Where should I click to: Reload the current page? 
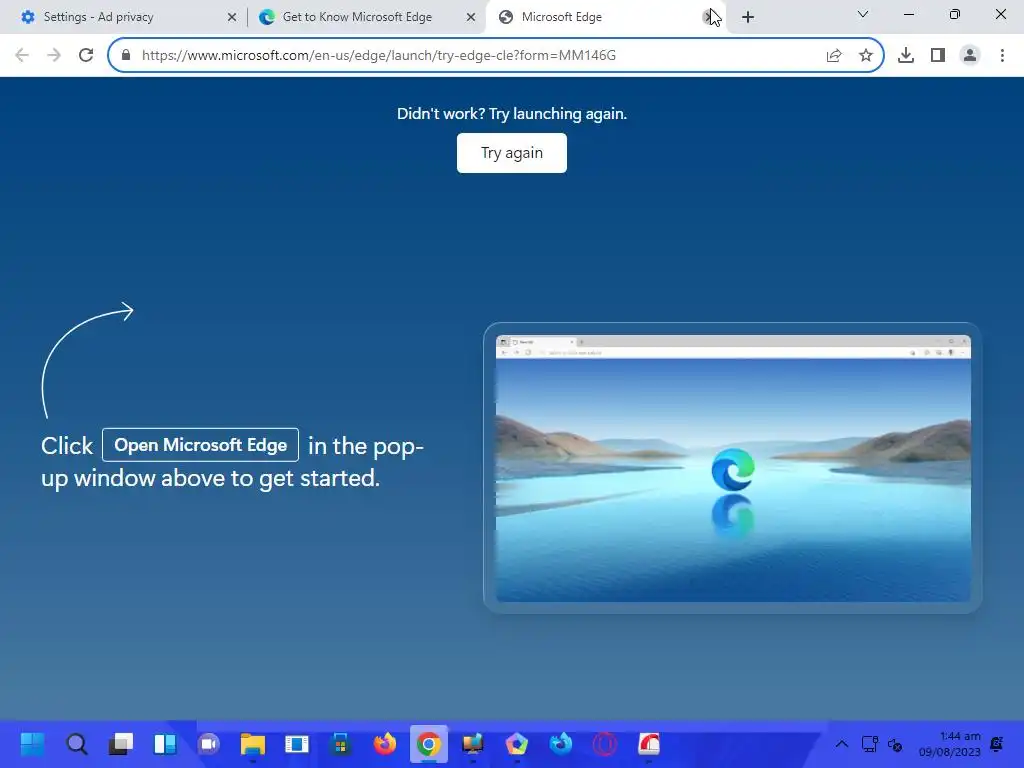point(86,56)
